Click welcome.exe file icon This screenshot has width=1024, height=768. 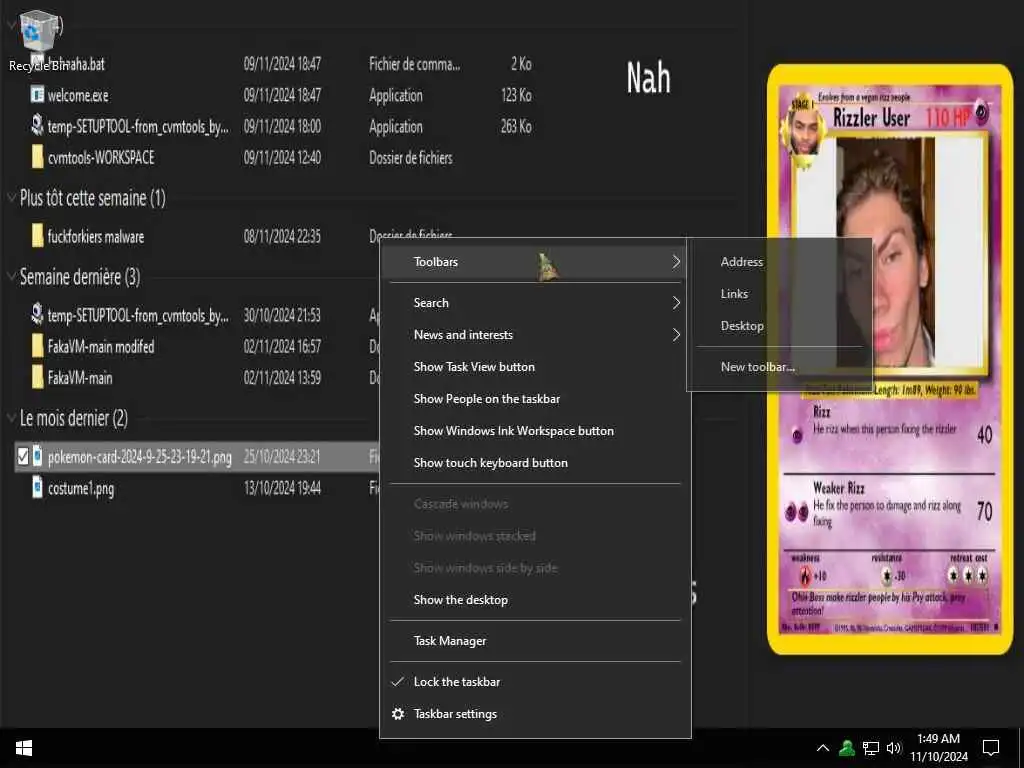pyautogui.click(x=37, y=95)
